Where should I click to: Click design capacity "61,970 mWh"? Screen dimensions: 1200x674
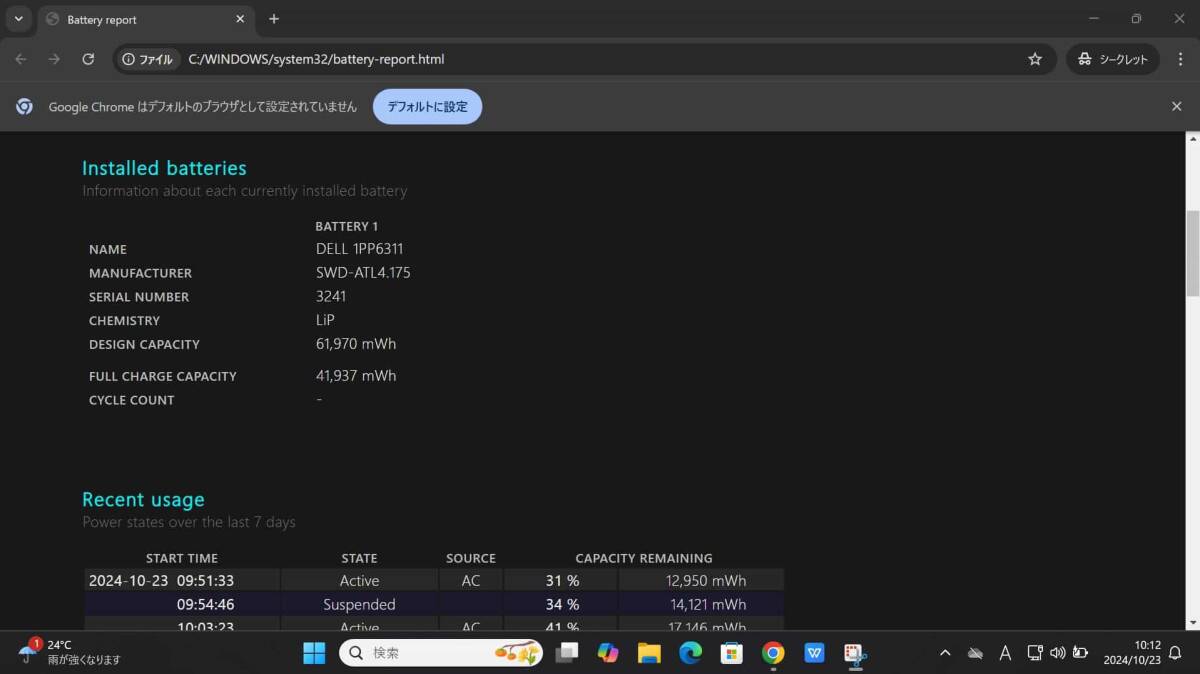(x=356, y=344)
